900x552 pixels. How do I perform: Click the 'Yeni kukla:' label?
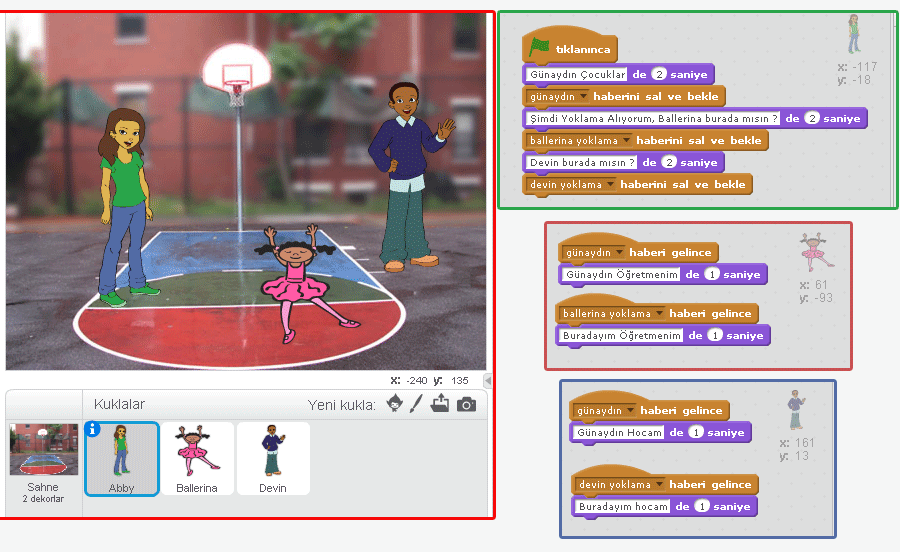click(x=342, y=405)
